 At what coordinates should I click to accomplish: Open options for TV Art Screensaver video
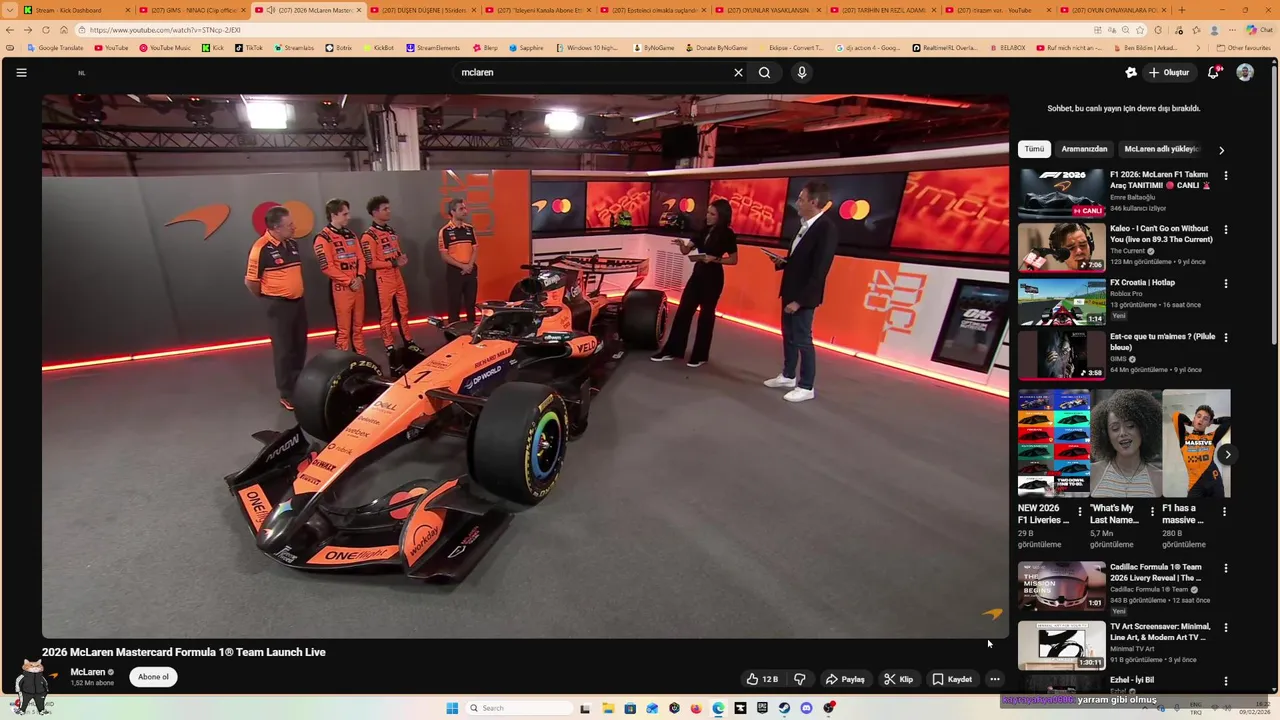click(x=1226, y=627)
